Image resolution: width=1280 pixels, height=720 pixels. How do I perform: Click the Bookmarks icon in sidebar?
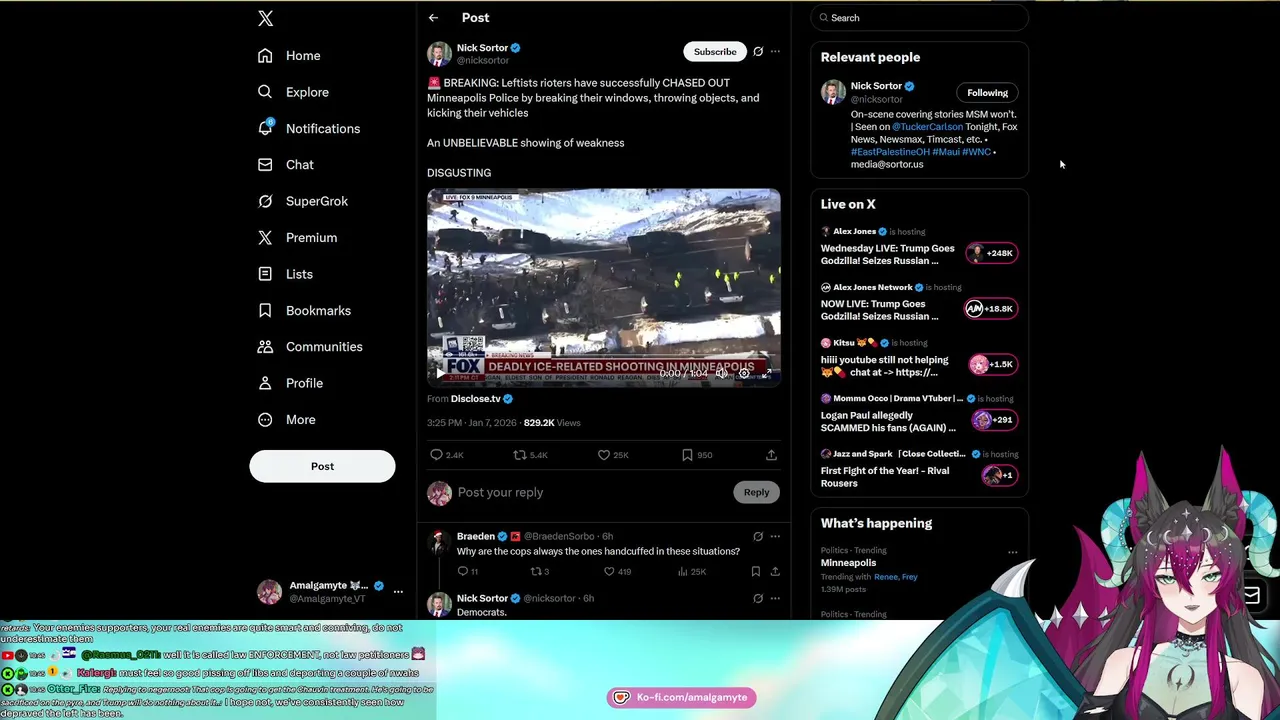265,311
